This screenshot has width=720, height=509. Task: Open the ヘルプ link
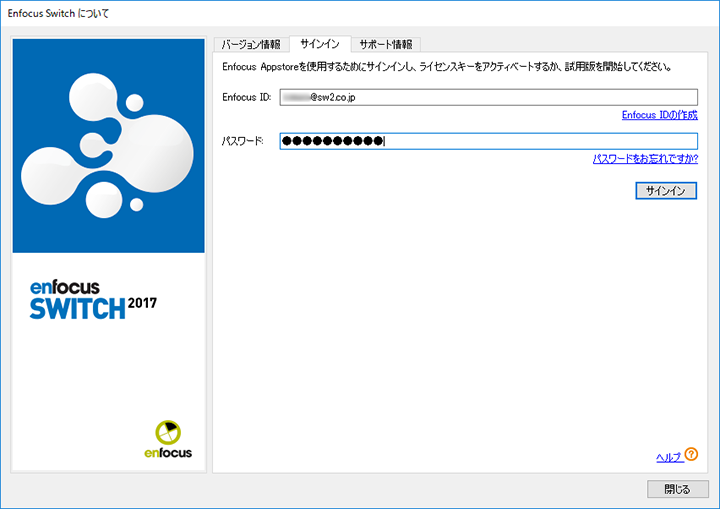pos(669,457)
